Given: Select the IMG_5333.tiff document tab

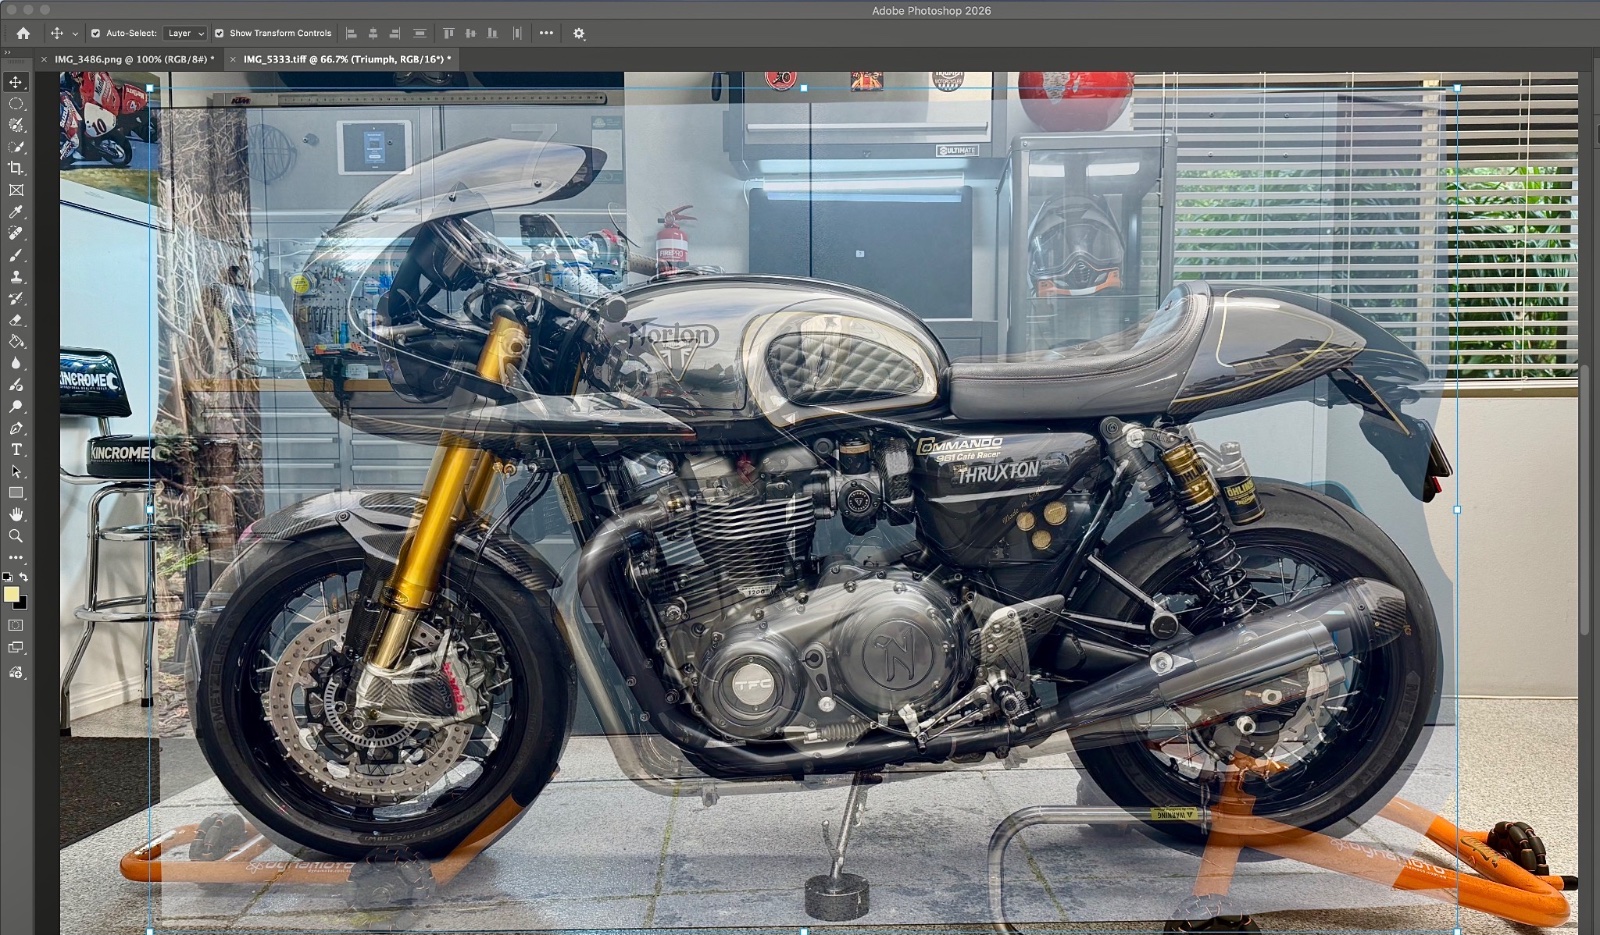Looking at the screenshot, I should click(x=345, y=59).
